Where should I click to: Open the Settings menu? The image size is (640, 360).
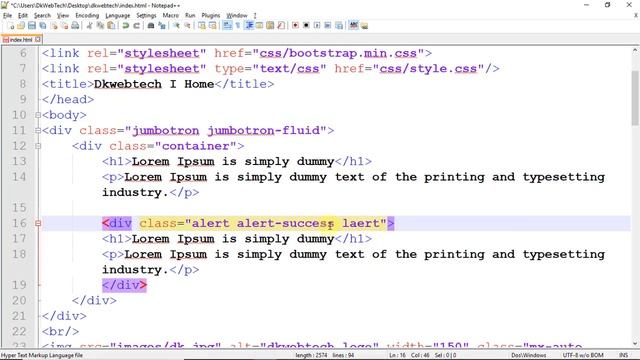pyautogui.click(x=146, y=16)
